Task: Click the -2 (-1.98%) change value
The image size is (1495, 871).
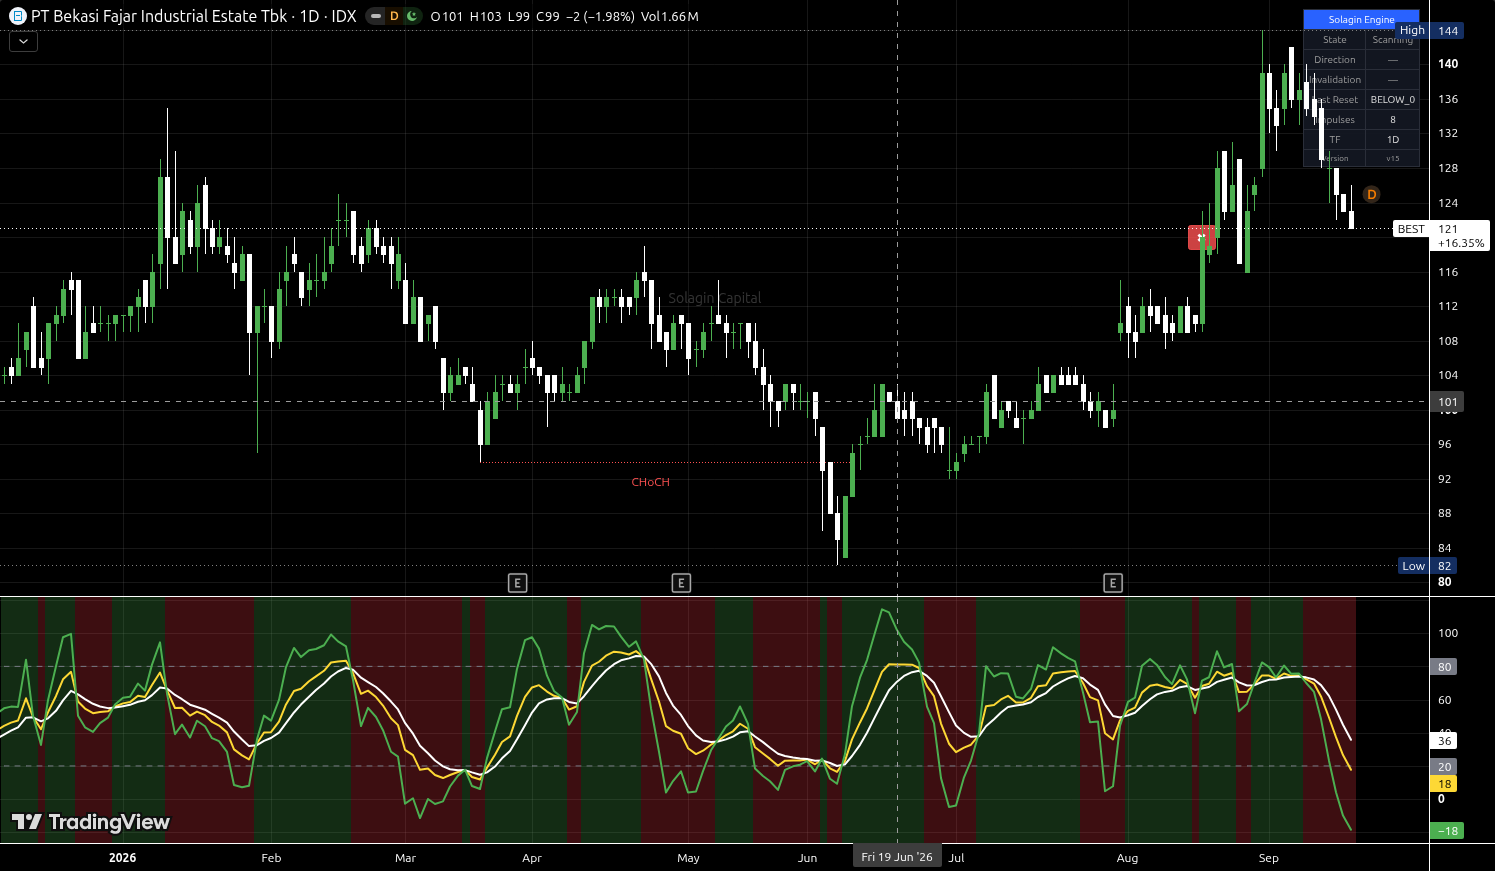Action: tap(599, 16)
